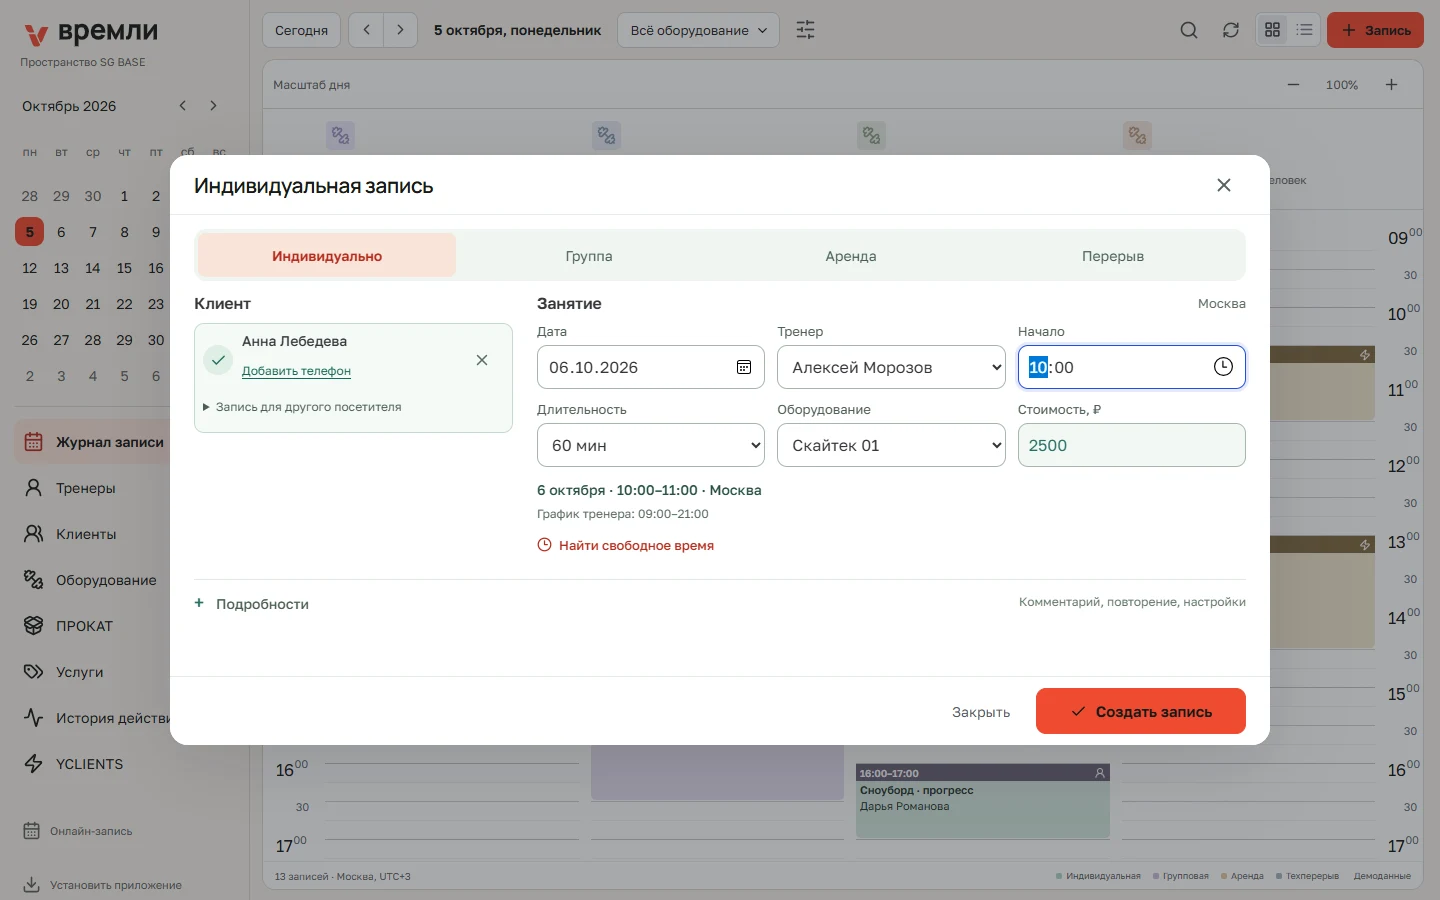Select October 14 in mini calendar
This screenshot has width=1440, height=900.
click(93, 268)
